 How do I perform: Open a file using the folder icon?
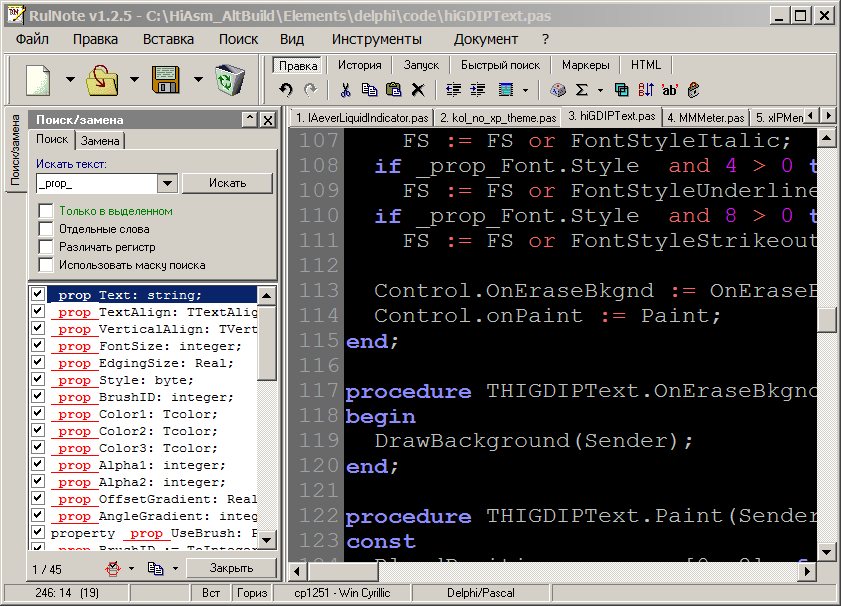coord(102,80)
